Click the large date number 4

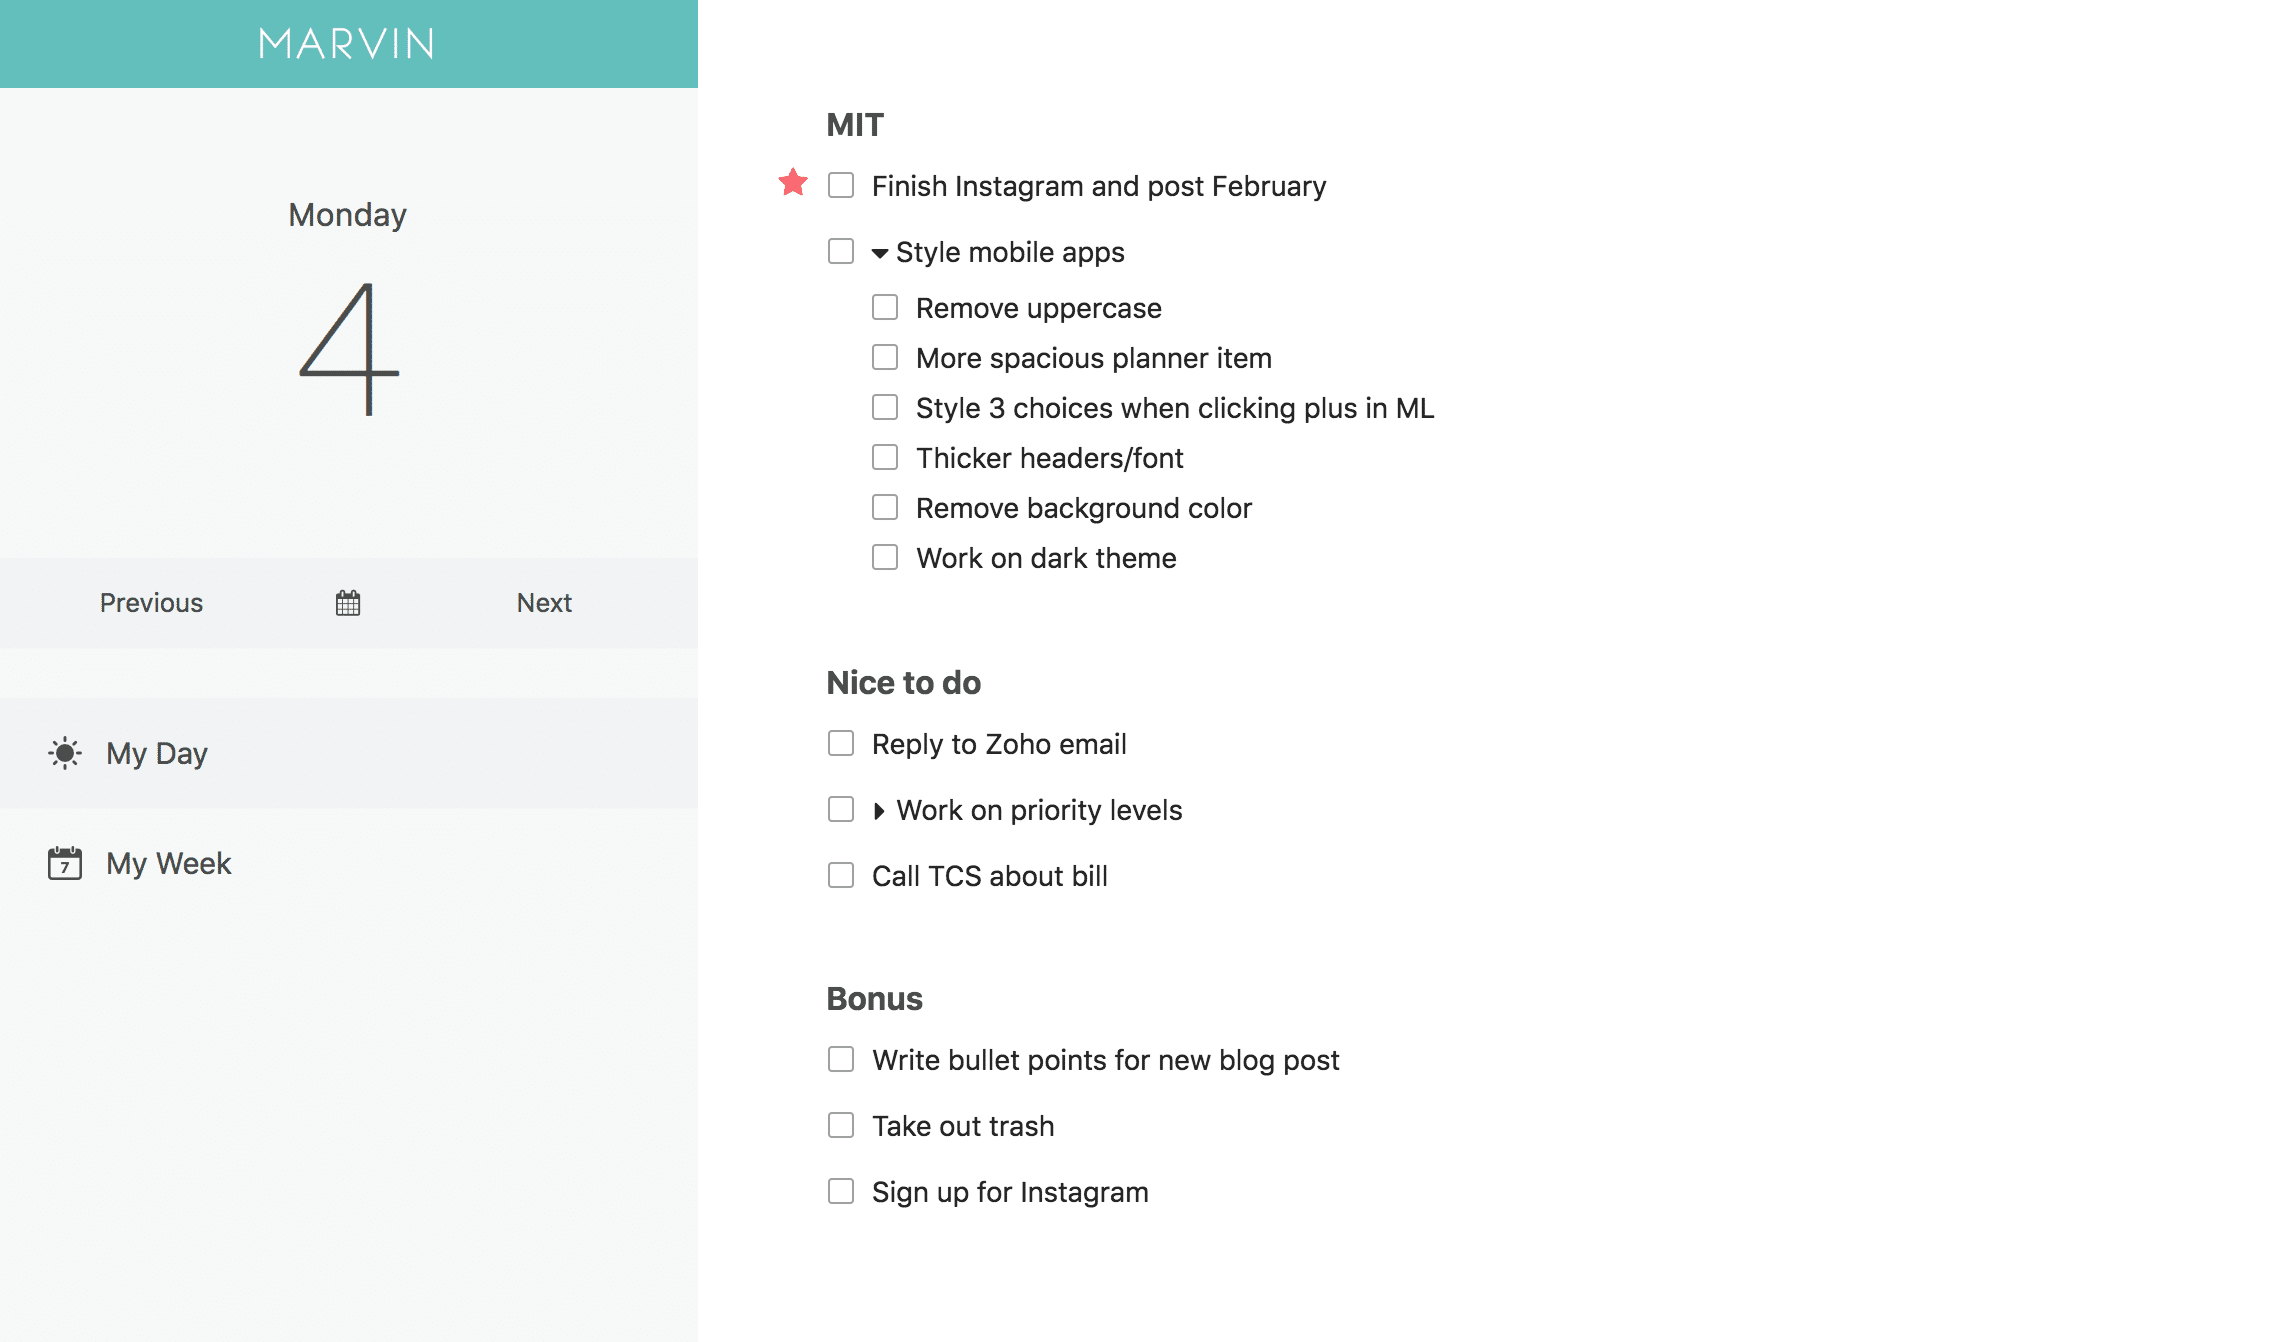349,349
